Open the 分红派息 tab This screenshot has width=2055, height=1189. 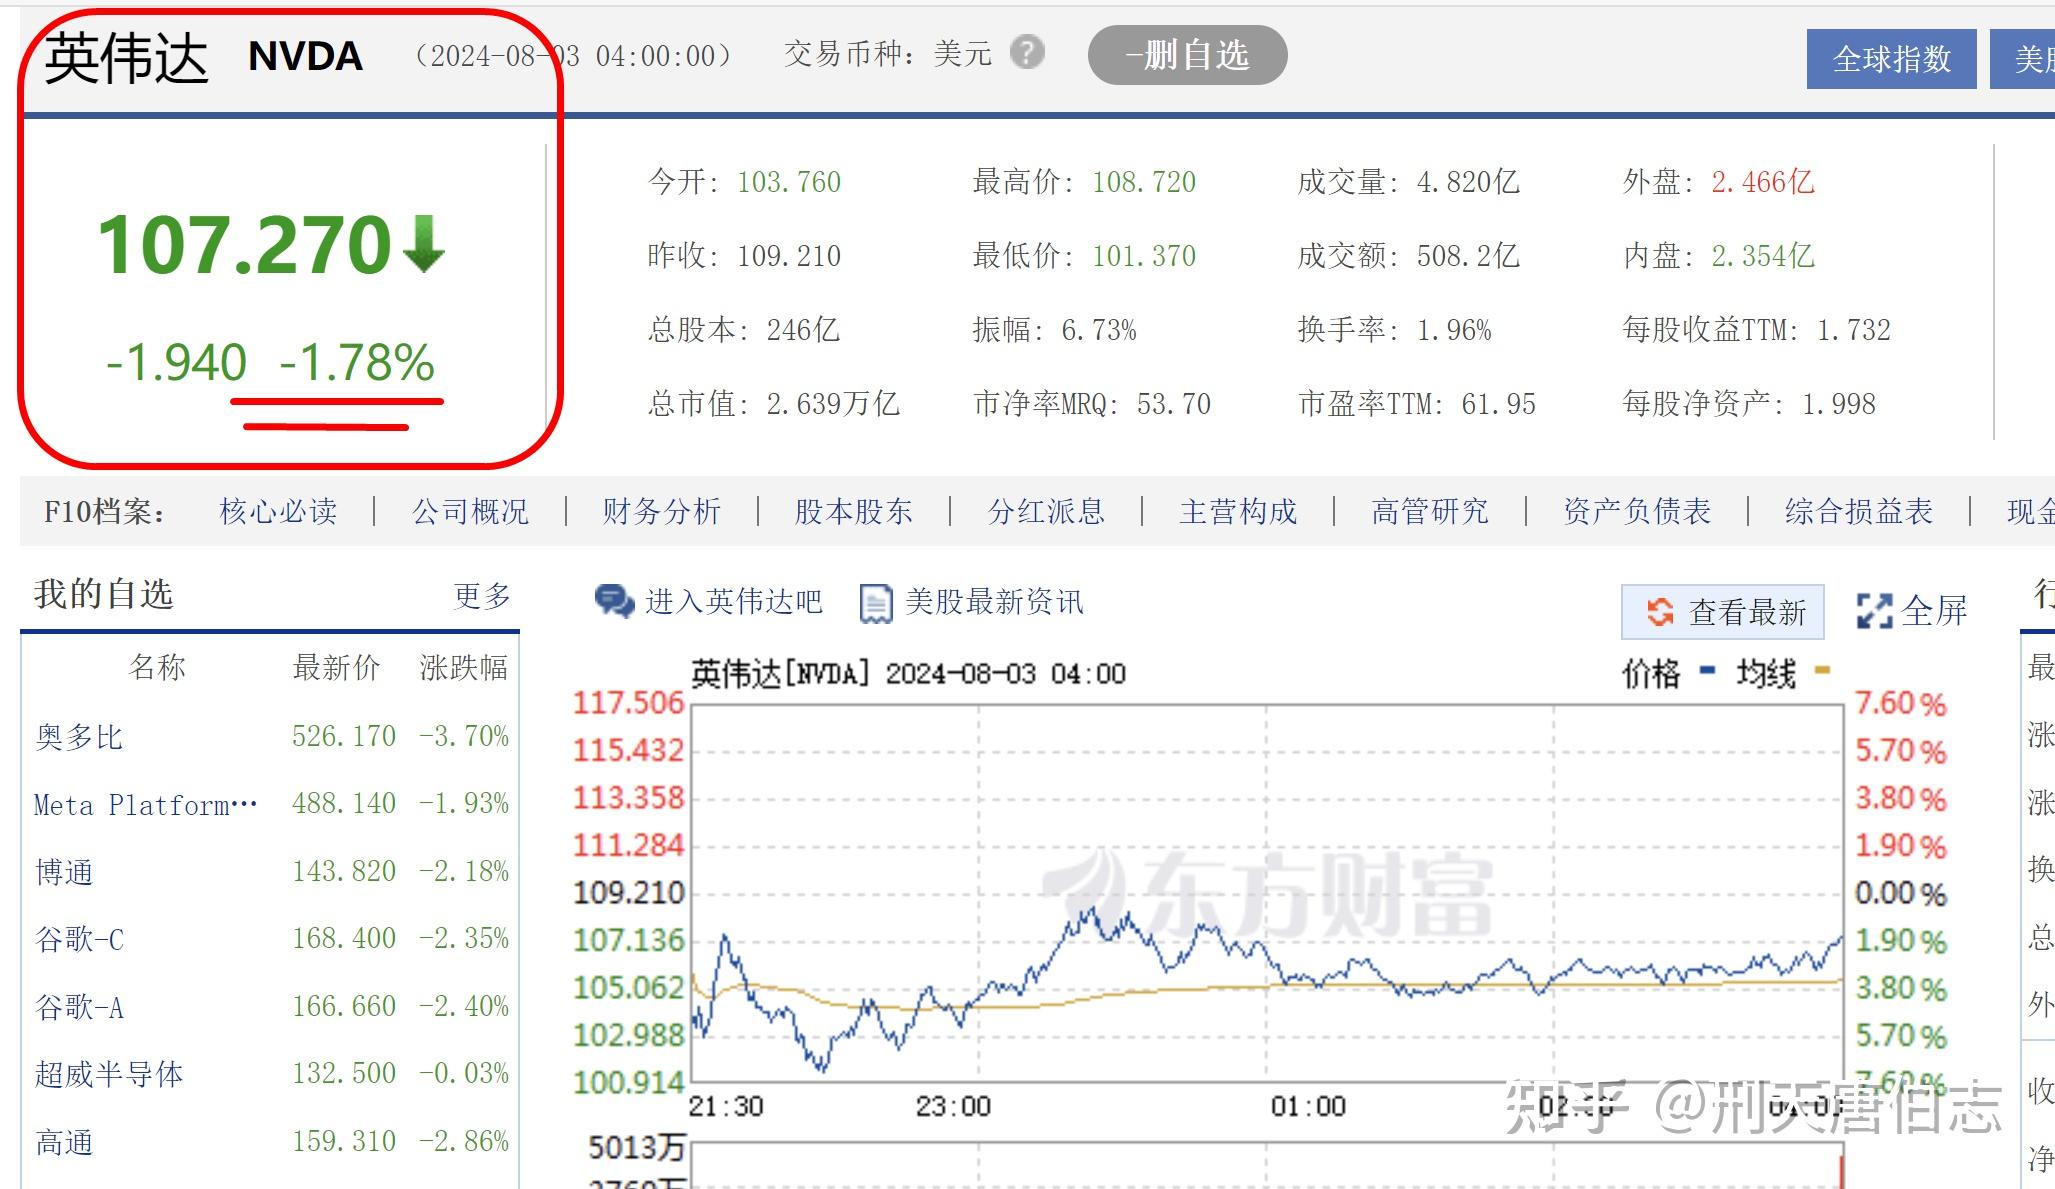tap(1046, 512)
